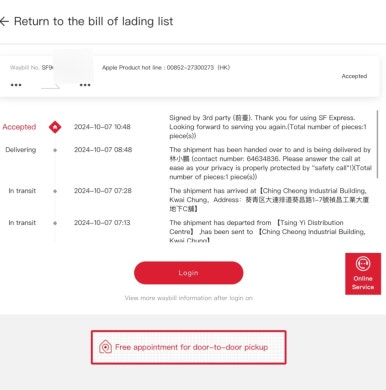Screen dimensions: 386x390
Task: Click the Delivering timeline dot
Action: coord(55,150)
